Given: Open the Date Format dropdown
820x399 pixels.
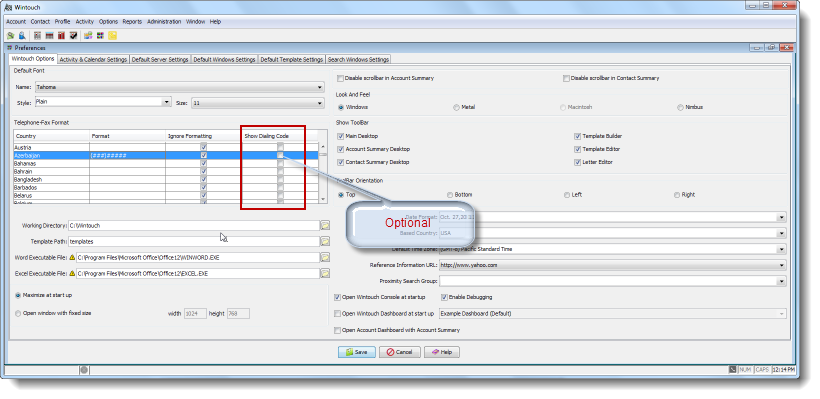Looking at the screenshot, I should (x=781, y=217).
